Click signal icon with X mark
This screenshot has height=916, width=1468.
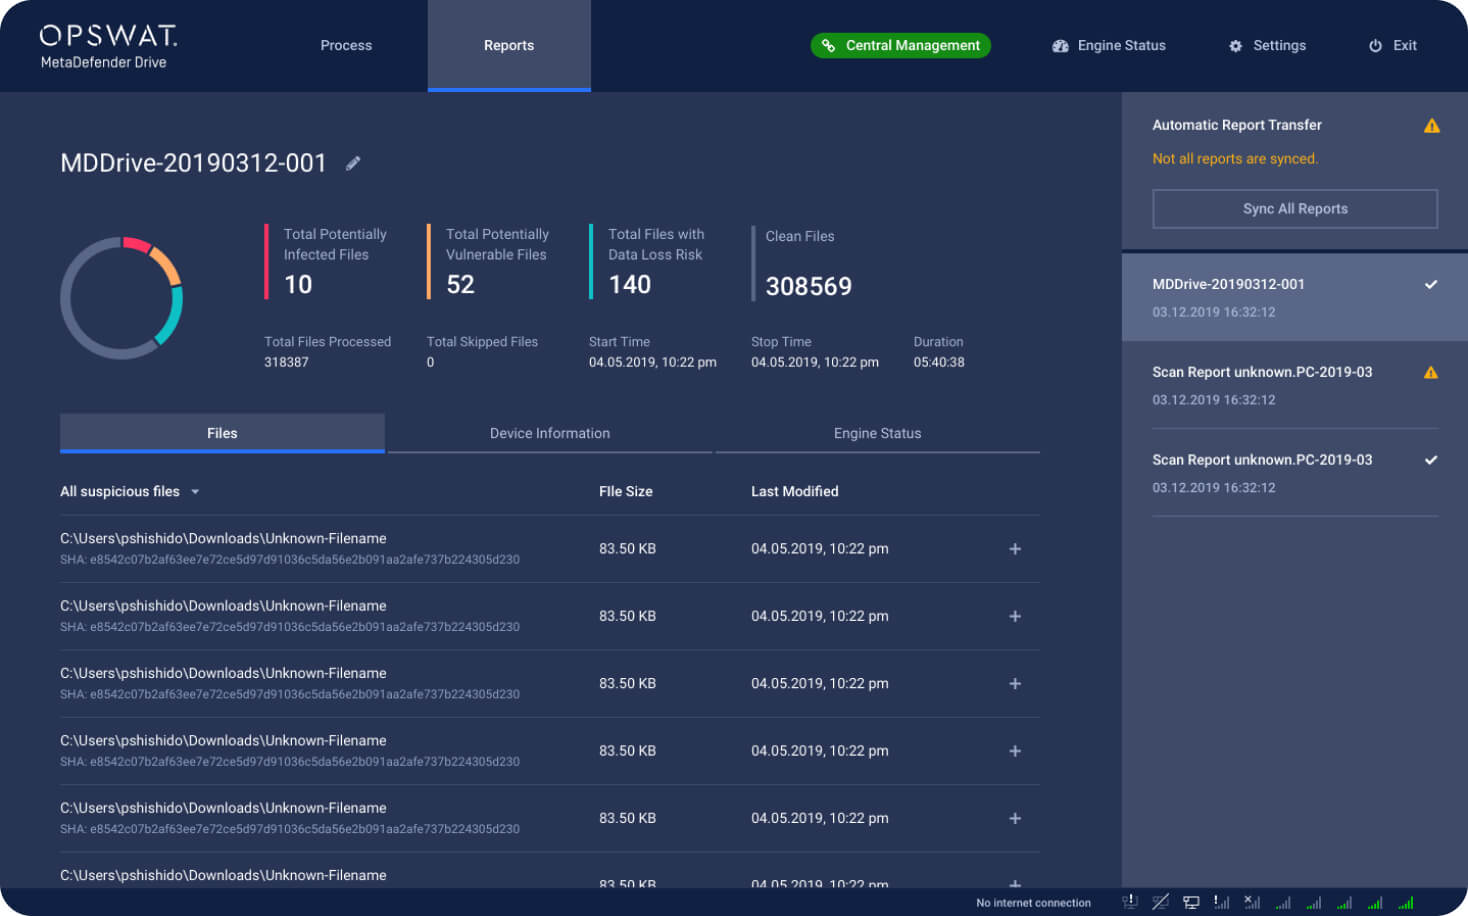pos(1252,902)
